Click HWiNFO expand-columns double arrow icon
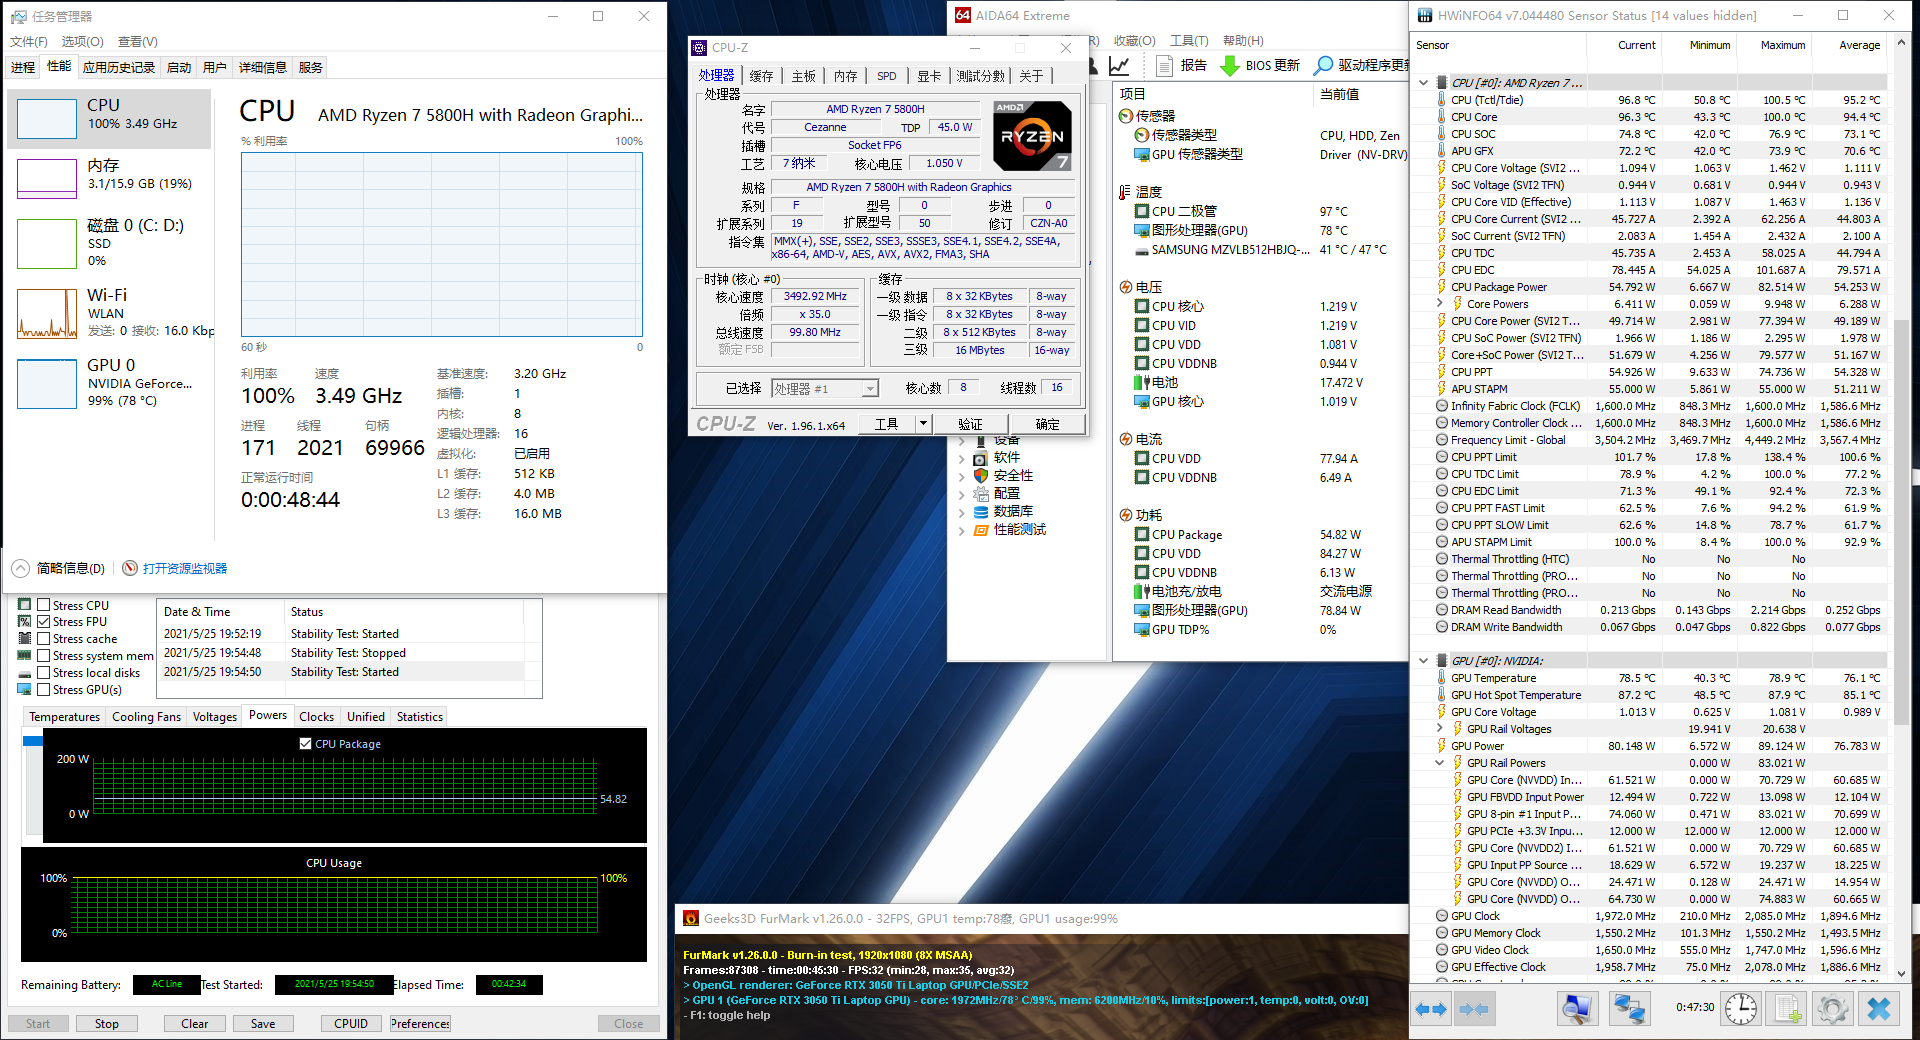Image resolution: width=1920 pixels, height=1040 pixels. click(x=1431, y=1009)
